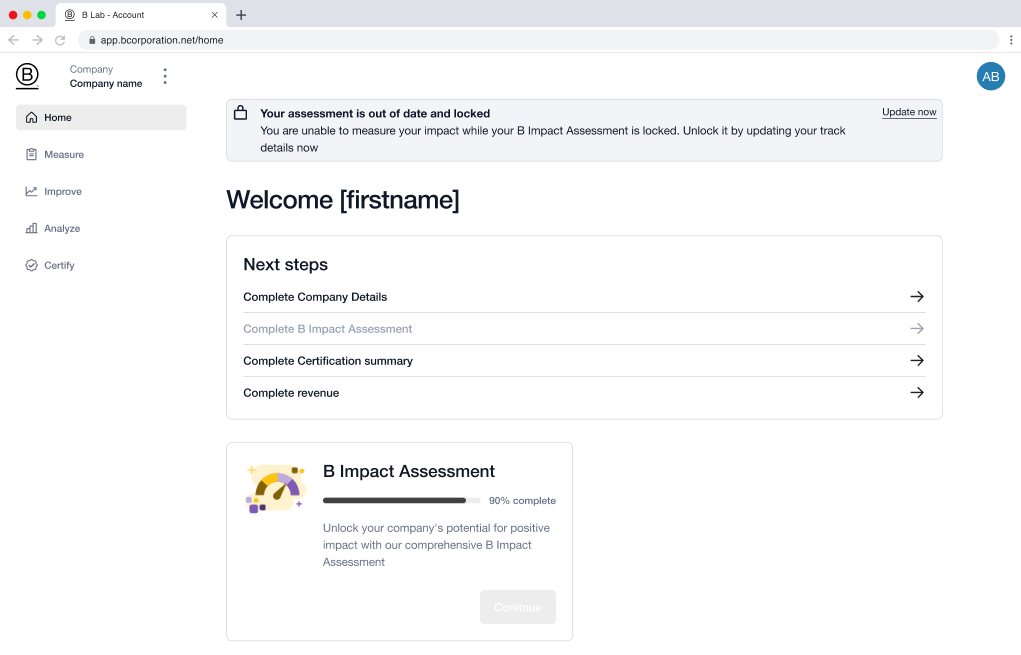Click the arrow beside Complete revenue
Screen dimensions: 1021x655
tap(917, 393)
